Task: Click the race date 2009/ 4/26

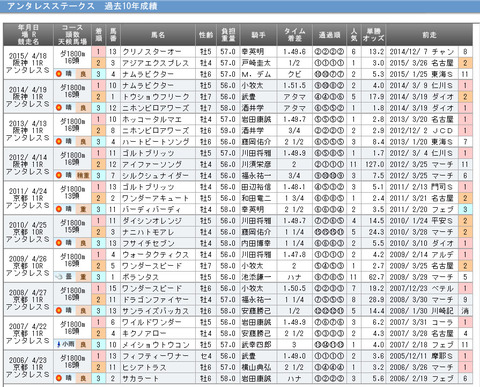Action: [28, 258]
